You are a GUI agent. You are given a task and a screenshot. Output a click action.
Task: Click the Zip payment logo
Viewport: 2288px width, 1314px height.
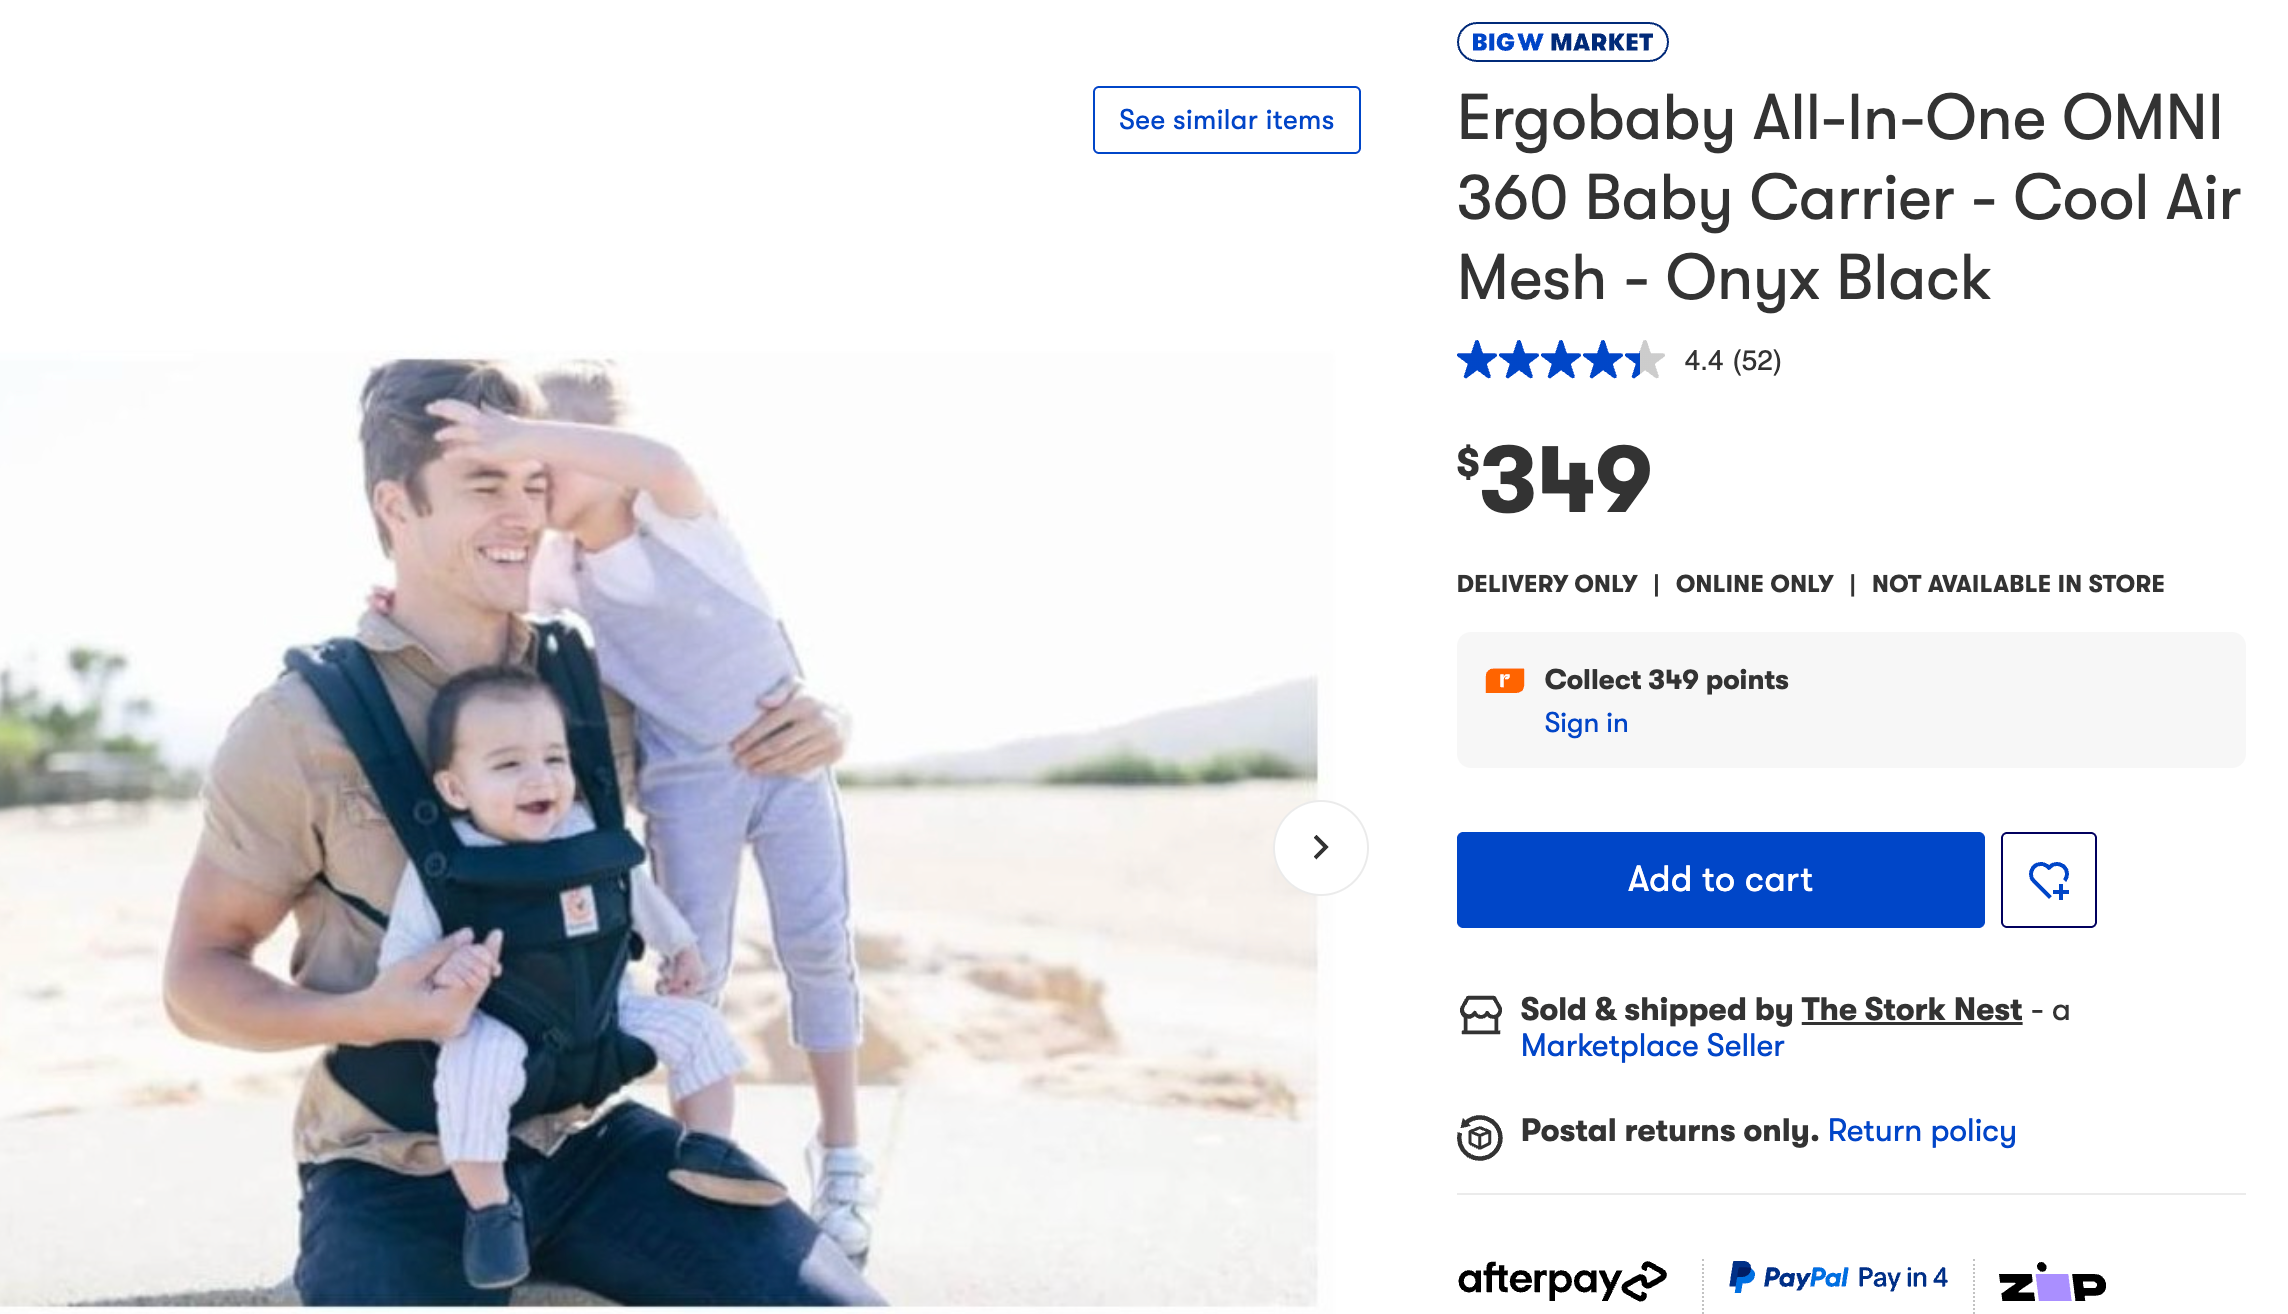coord(2052,1283)
